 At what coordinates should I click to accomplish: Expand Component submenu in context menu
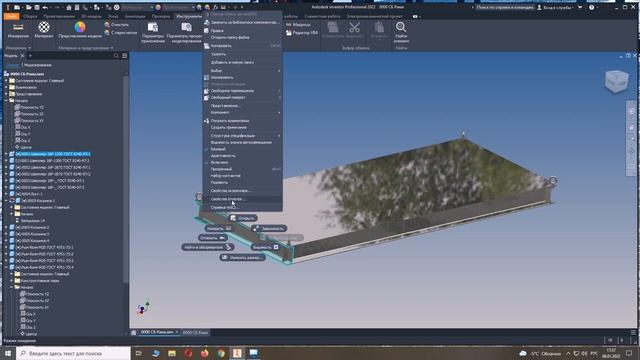click(x=242, y=112)
